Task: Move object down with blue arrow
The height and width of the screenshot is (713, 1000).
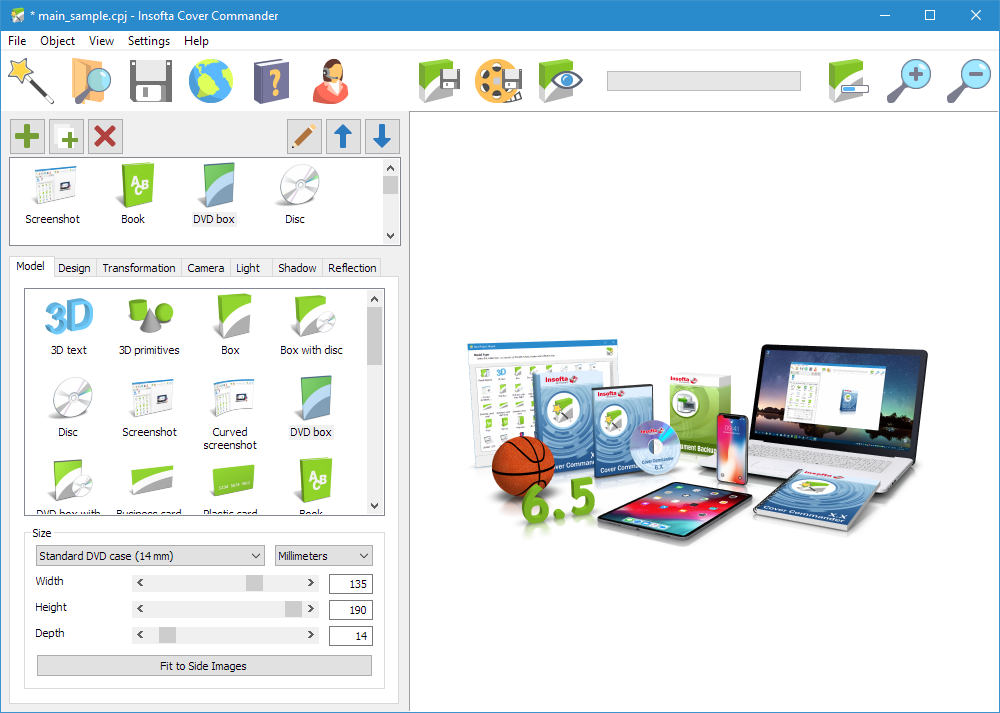Action: (x=382, y=136)
